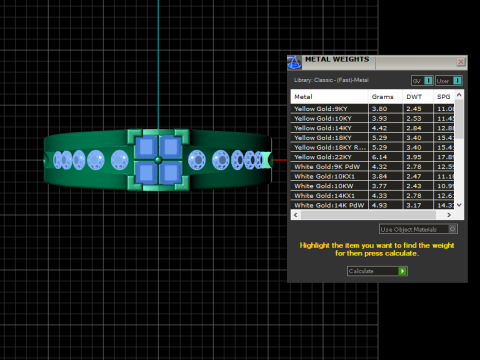The height and width of the screenshot is (360, 480).
Task: Click the vertical scrollbar thumb
Action: pos(459,119)
